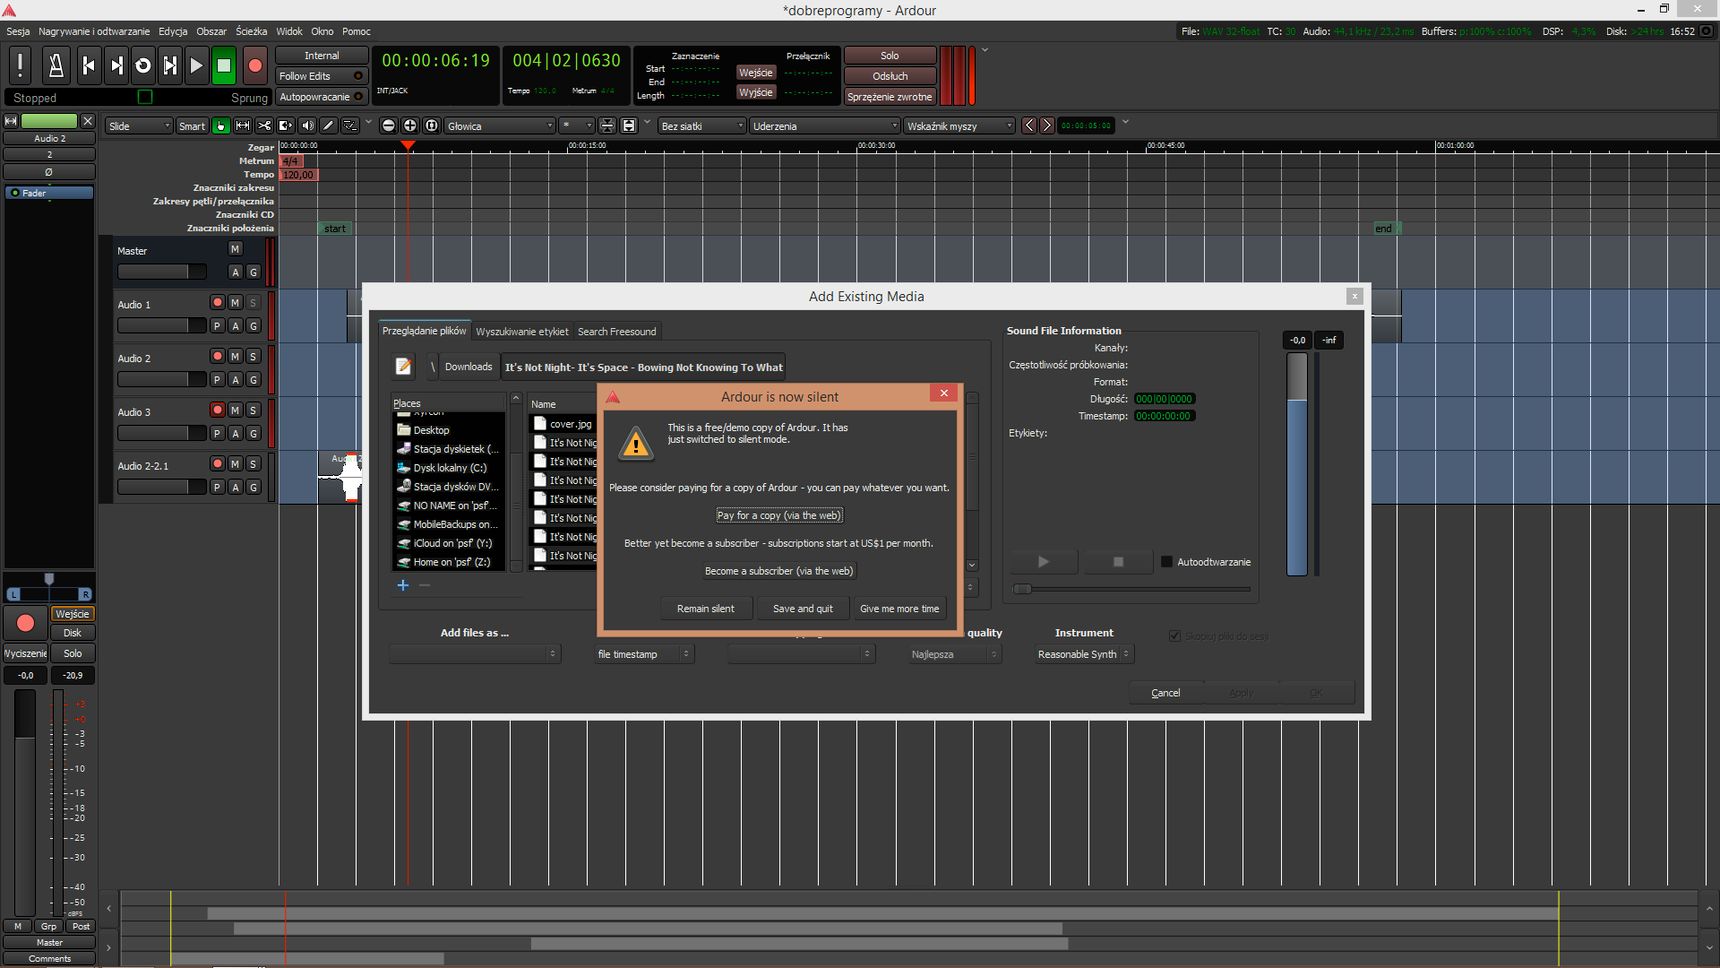
Task: Toggle the metronome click icon
Action: 56,65
